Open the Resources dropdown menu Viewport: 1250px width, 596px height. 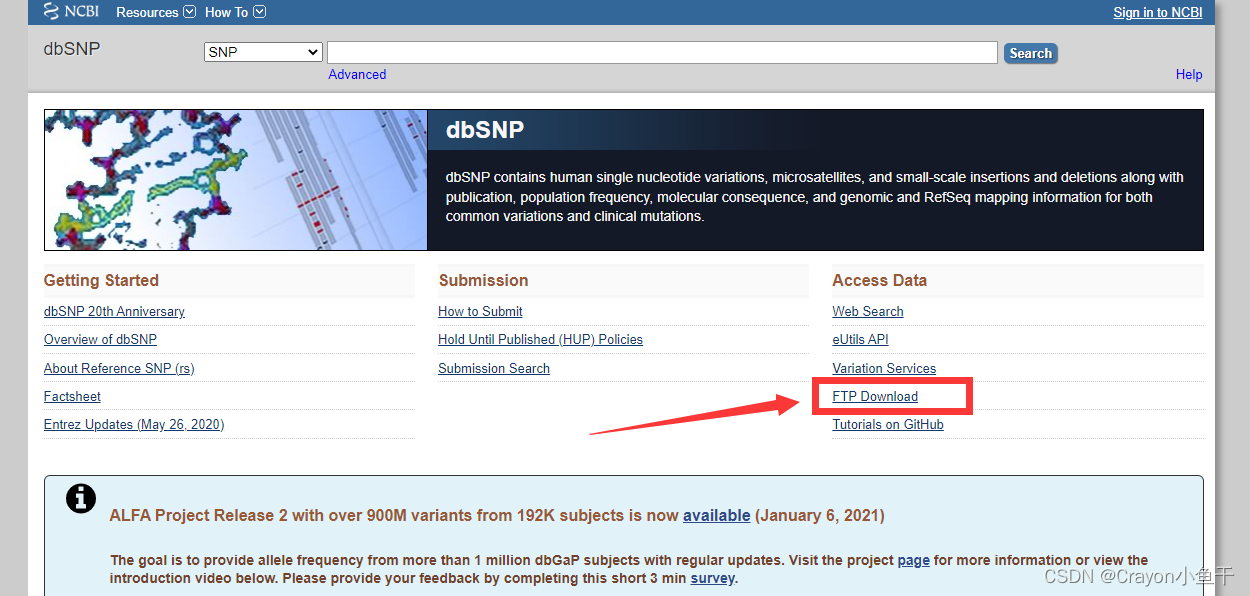coord(155,12)
